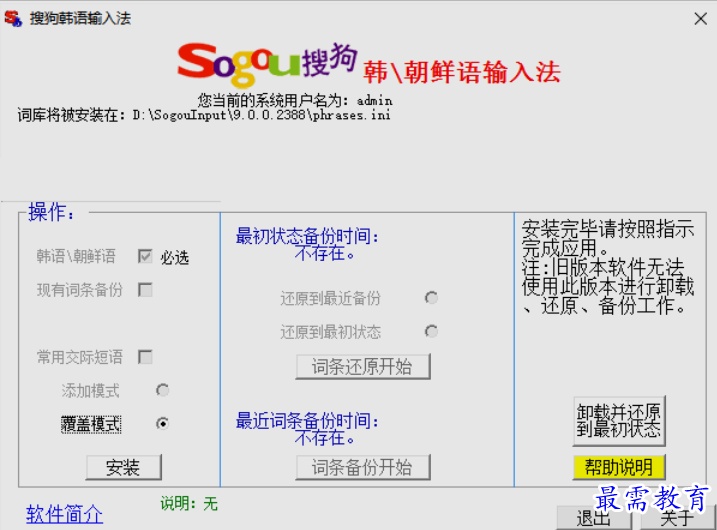
Task: Start restore with 词条还原开始 button
Action: [x=363, y=366]
